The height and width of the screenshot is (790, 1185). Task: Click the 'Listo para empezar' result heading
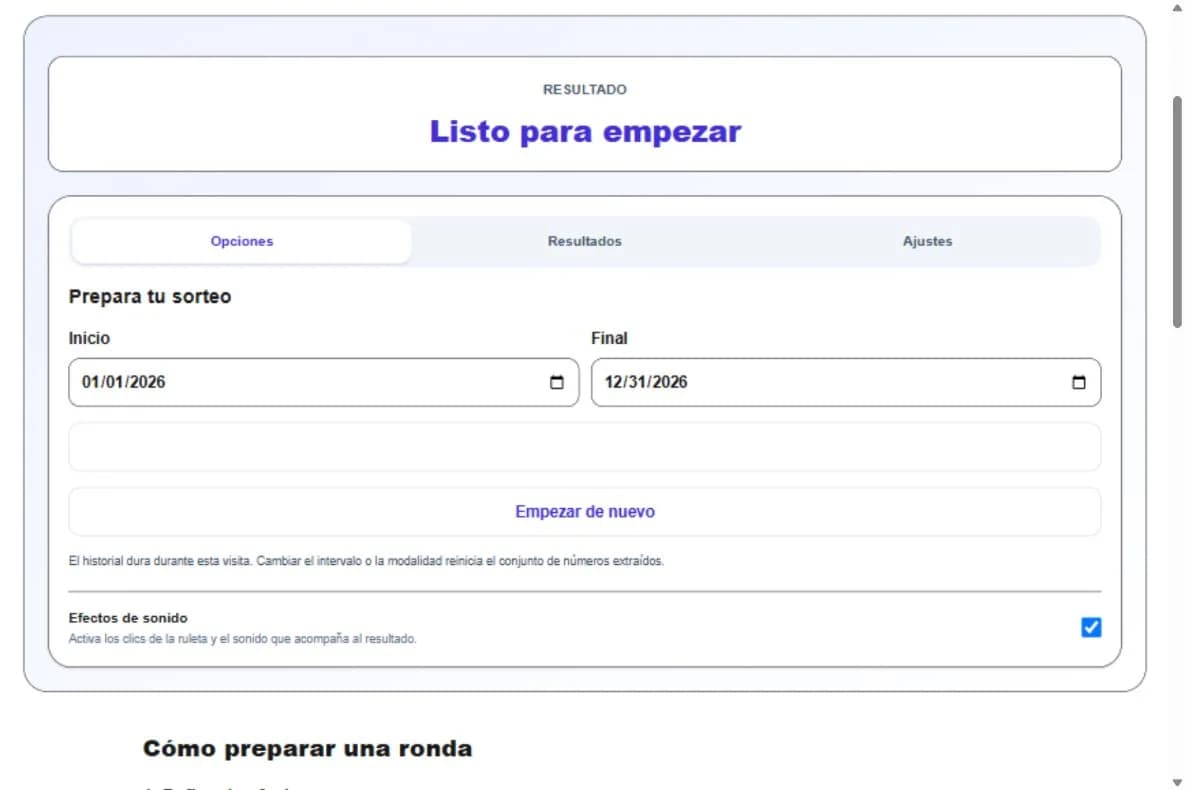tap(585, 132)
